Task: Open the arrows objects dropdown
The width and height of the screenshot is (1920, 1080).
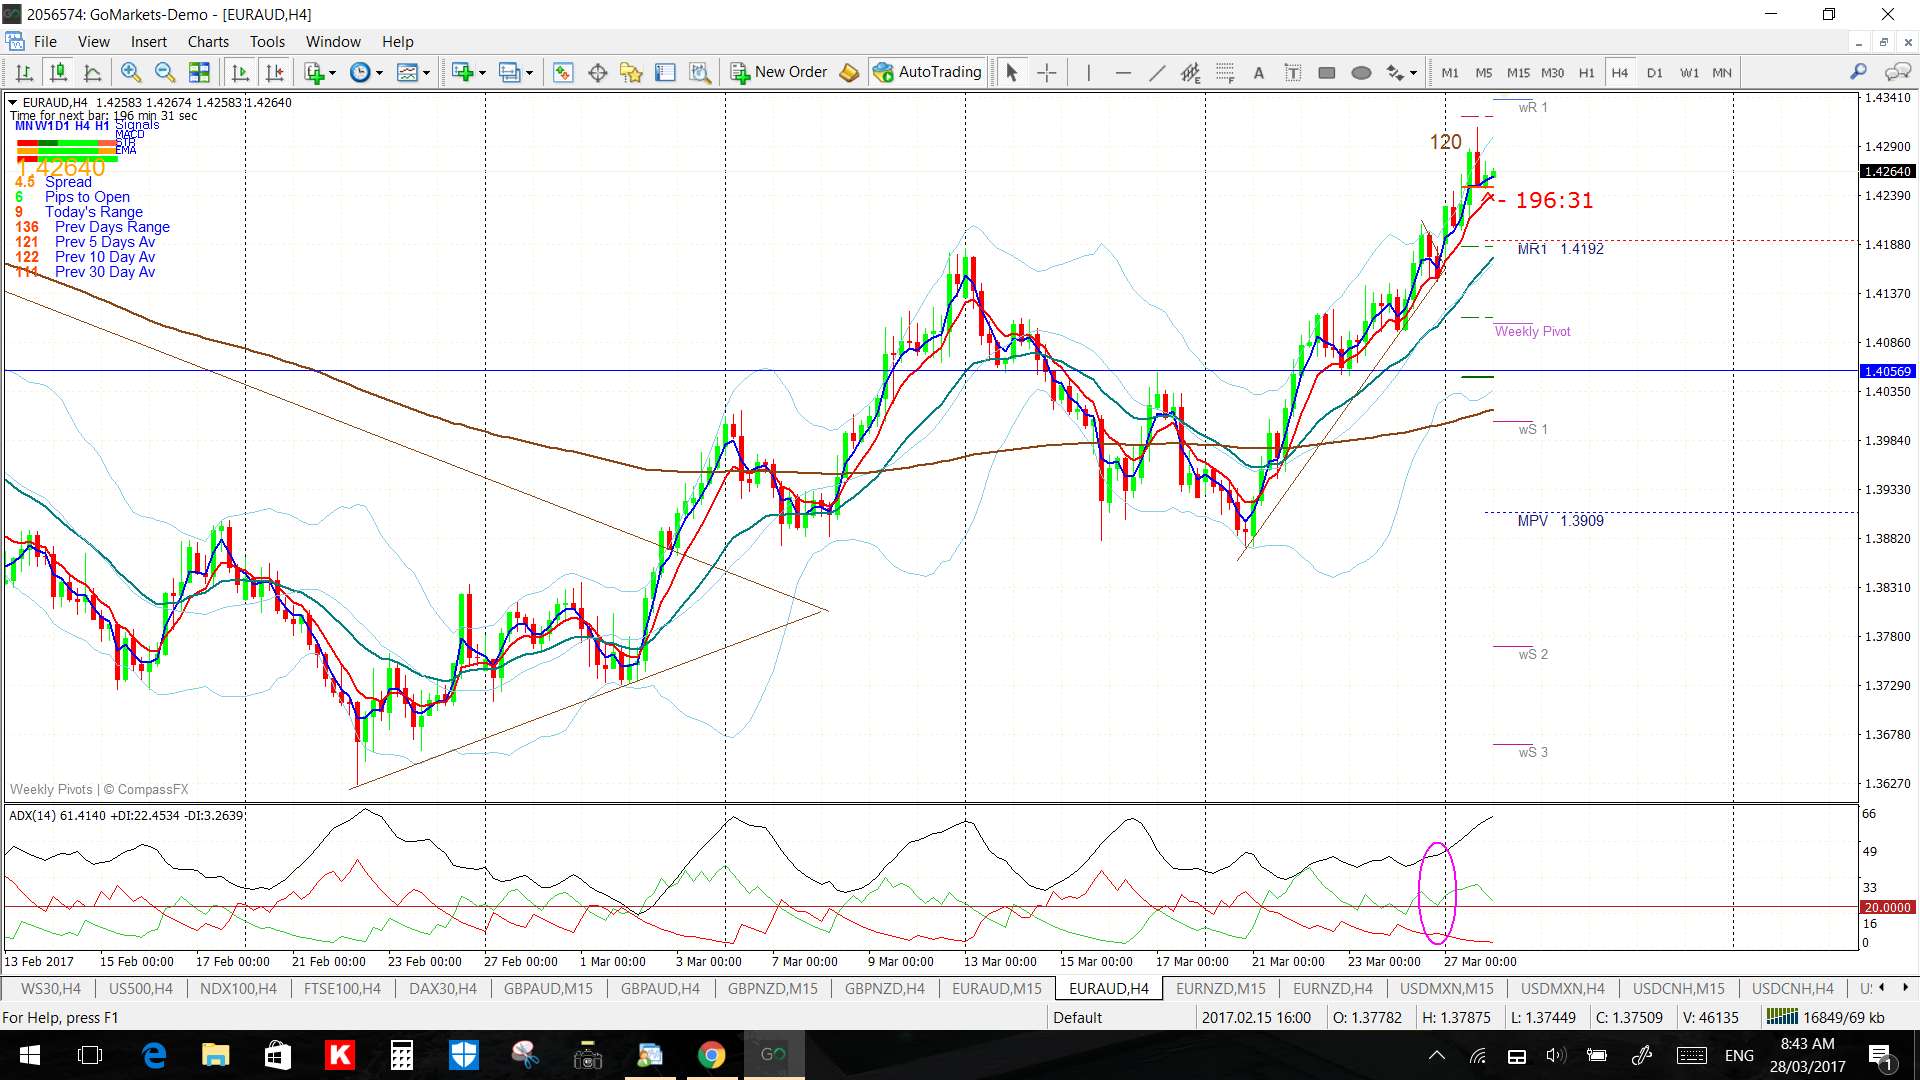Action: pos(1402,72)
